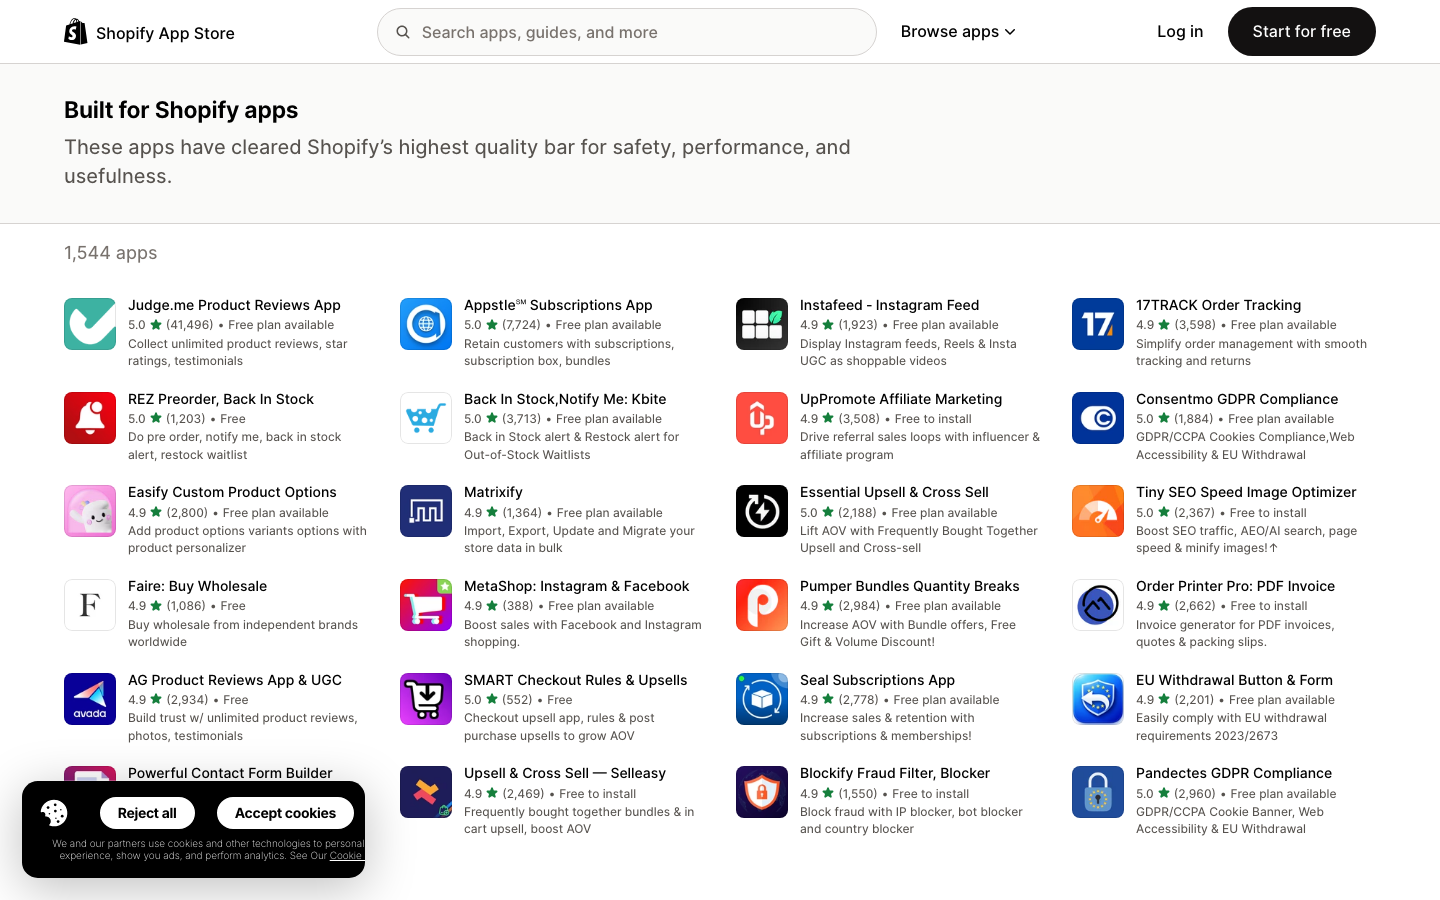Open Pandectes GDPR Compliance title

(x=1234, y=773)
